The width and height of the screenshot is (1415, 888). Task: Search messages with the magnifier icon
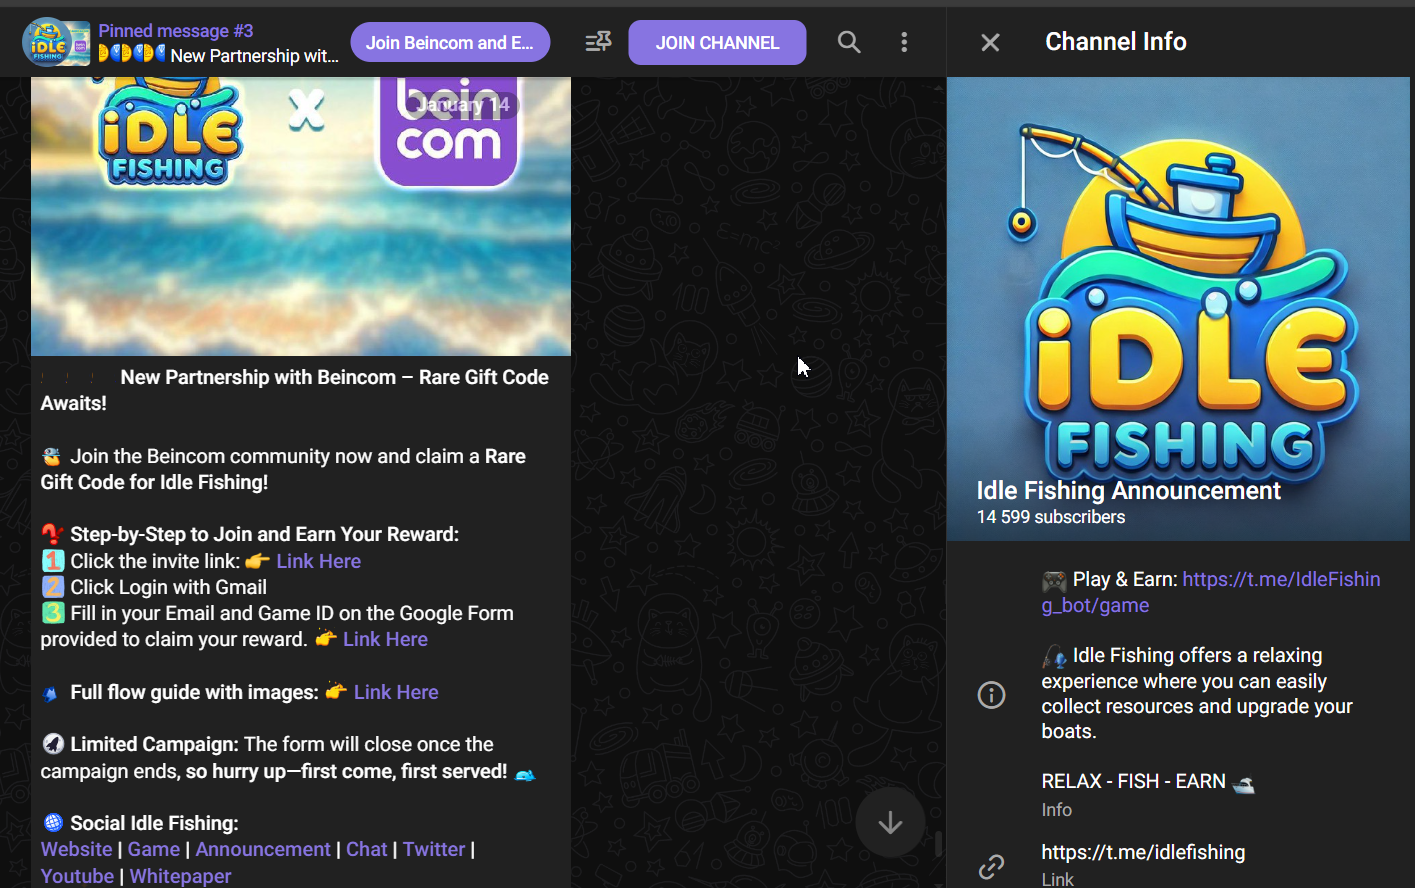(849, 42)
